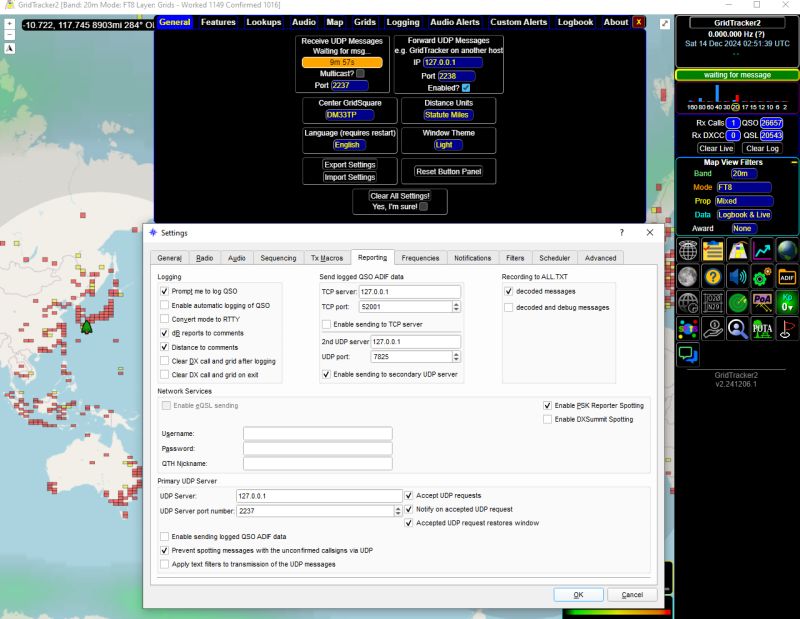Click the wireframe globe satellite icon
800x619 pixels.
click(688, 251)
